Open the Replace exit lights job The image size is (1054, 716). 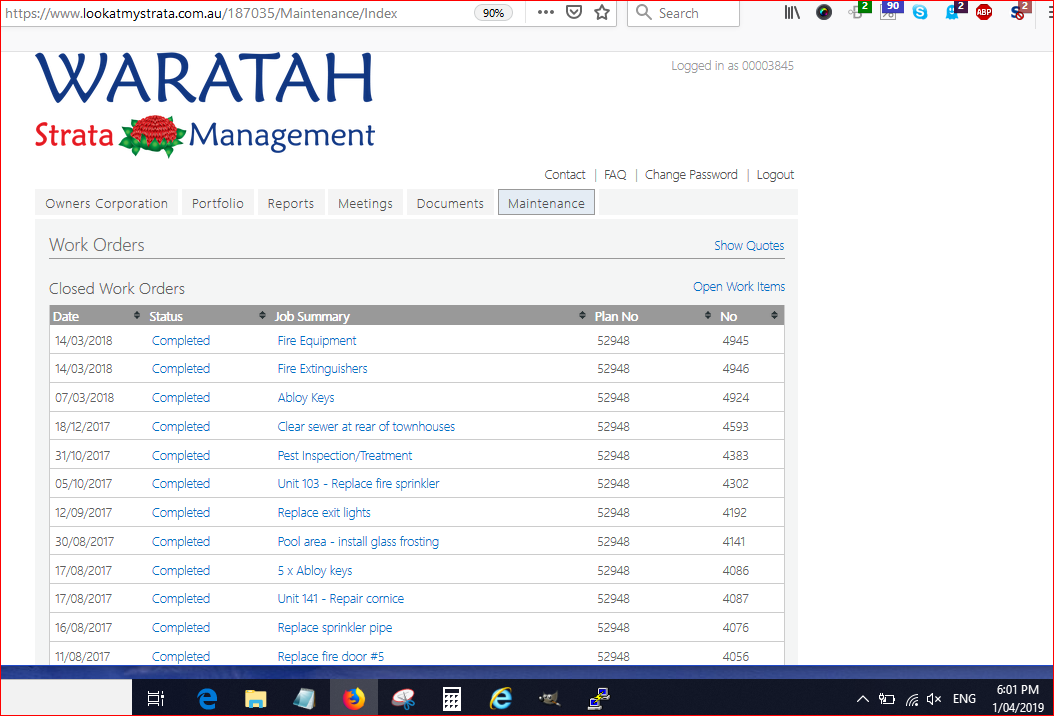pyautogui.click(x=324, y=512)
